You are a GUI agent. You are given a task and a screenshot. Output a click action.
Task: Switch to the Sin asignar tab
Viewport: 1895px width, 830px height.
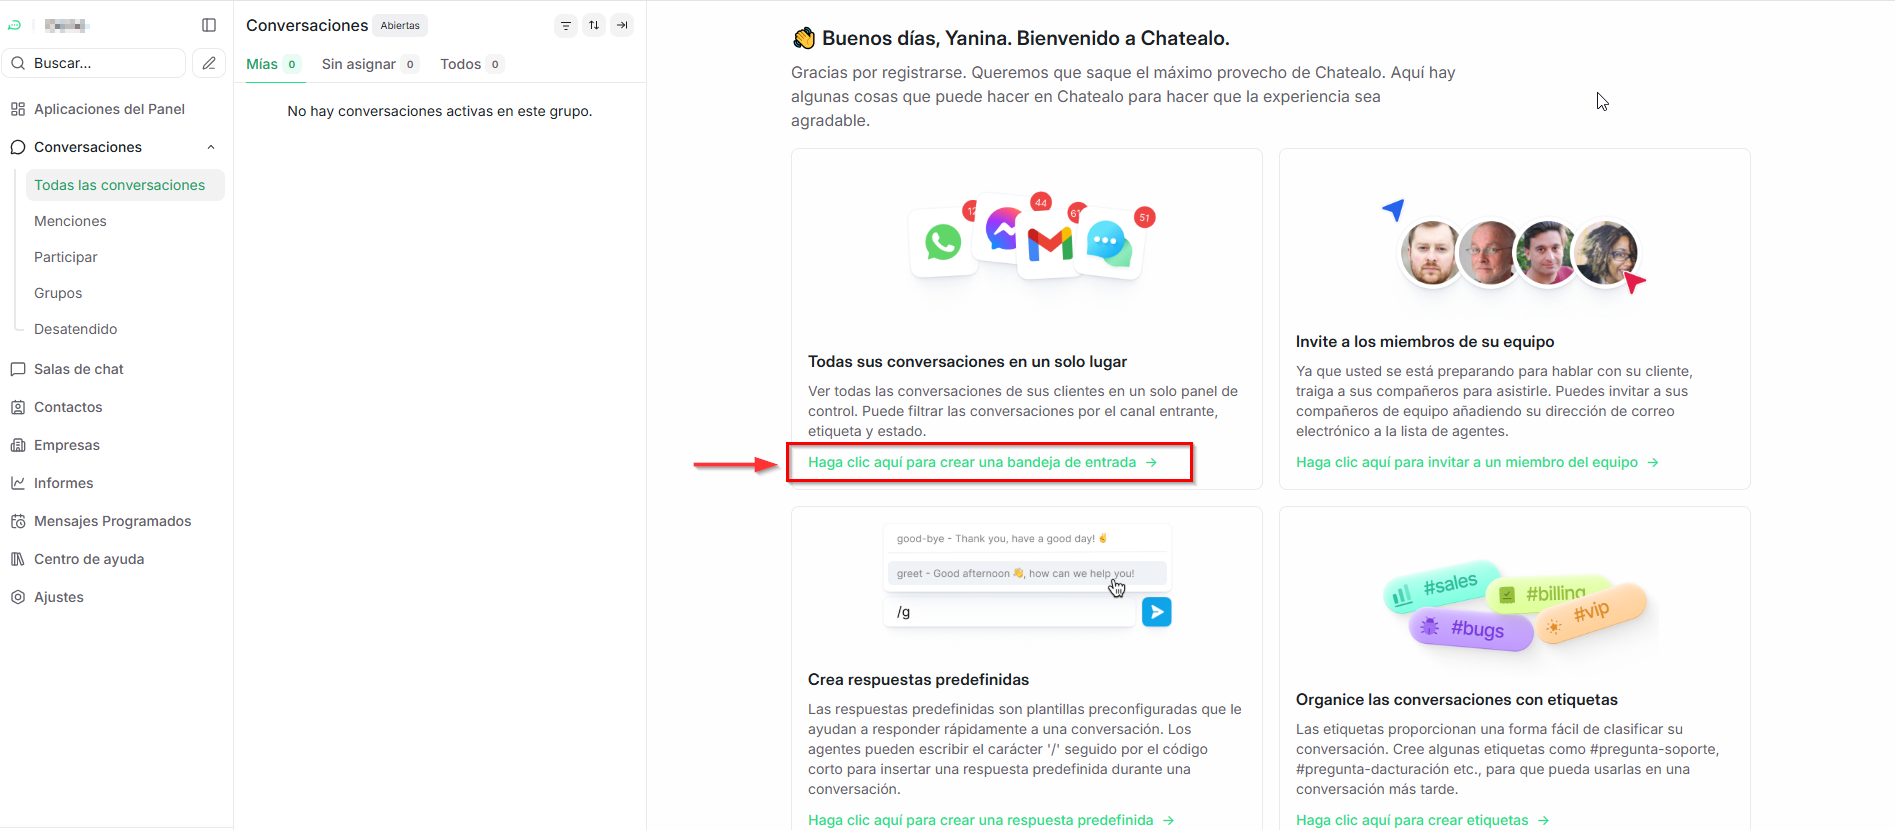359,64
